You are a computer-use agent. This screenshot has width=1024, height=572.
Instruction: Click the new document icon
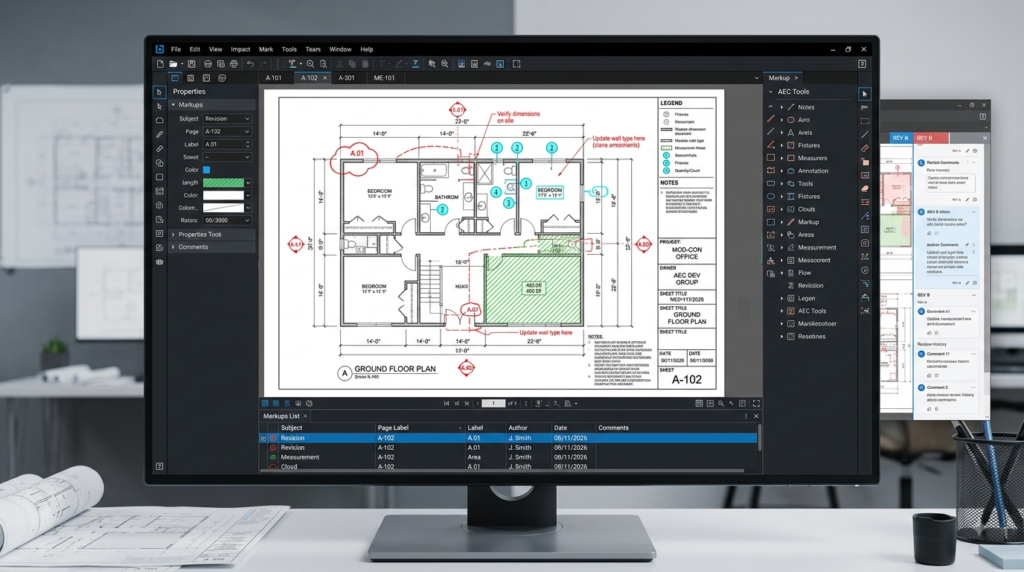(x=160, y=64)
